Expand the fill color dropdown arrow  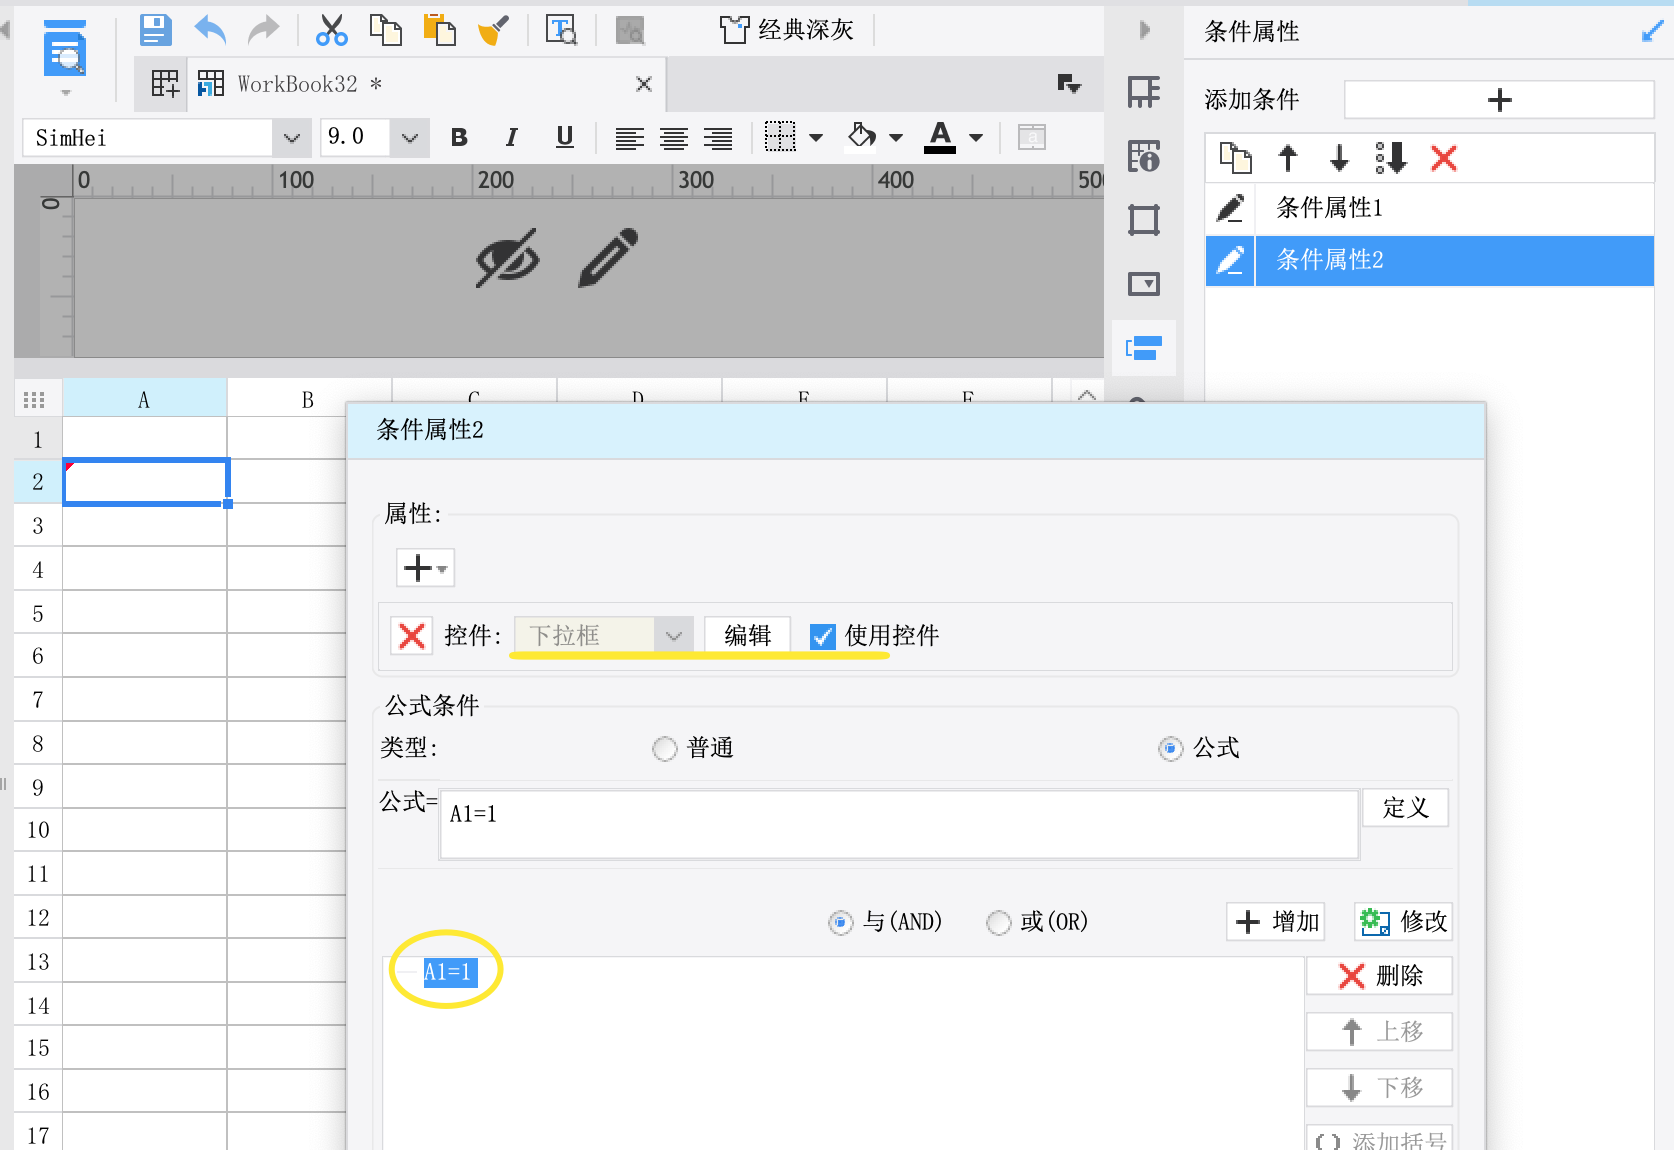896,138
